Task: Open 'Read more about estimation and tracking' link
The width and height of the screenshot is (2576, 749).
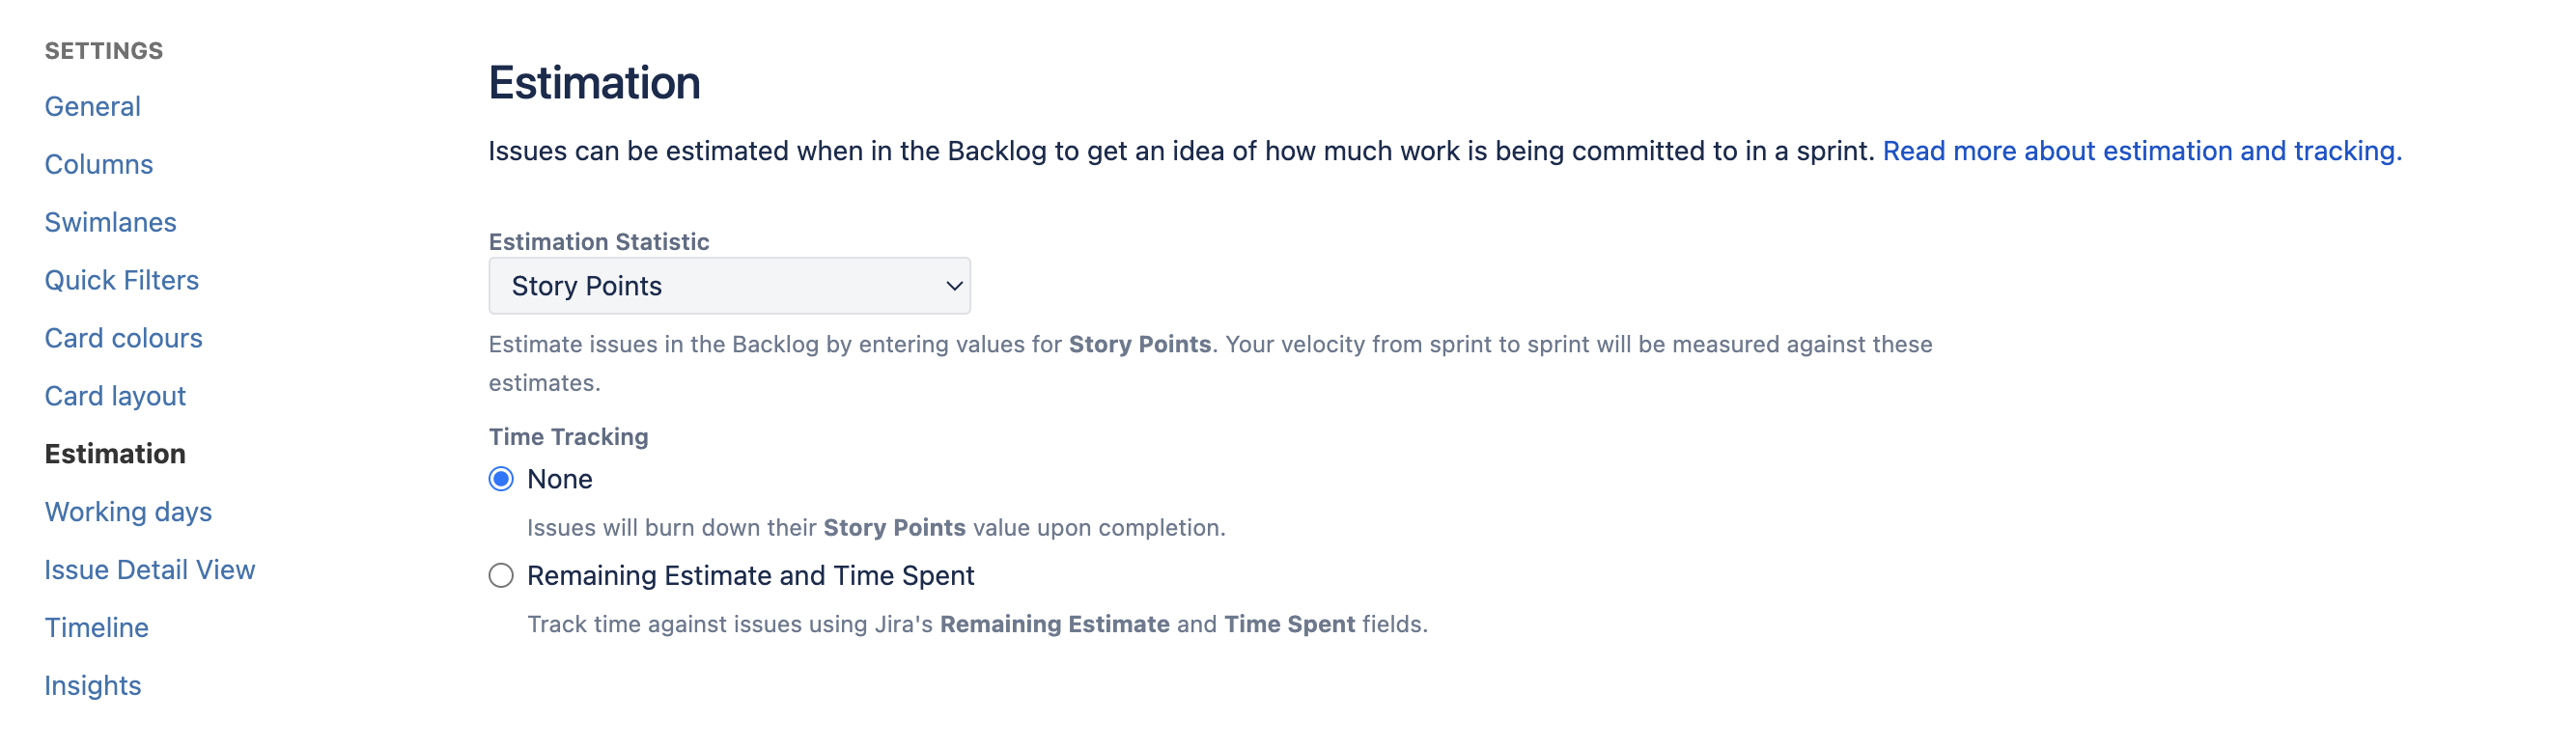Action: pyautogui.click(x=2141, y=151)
